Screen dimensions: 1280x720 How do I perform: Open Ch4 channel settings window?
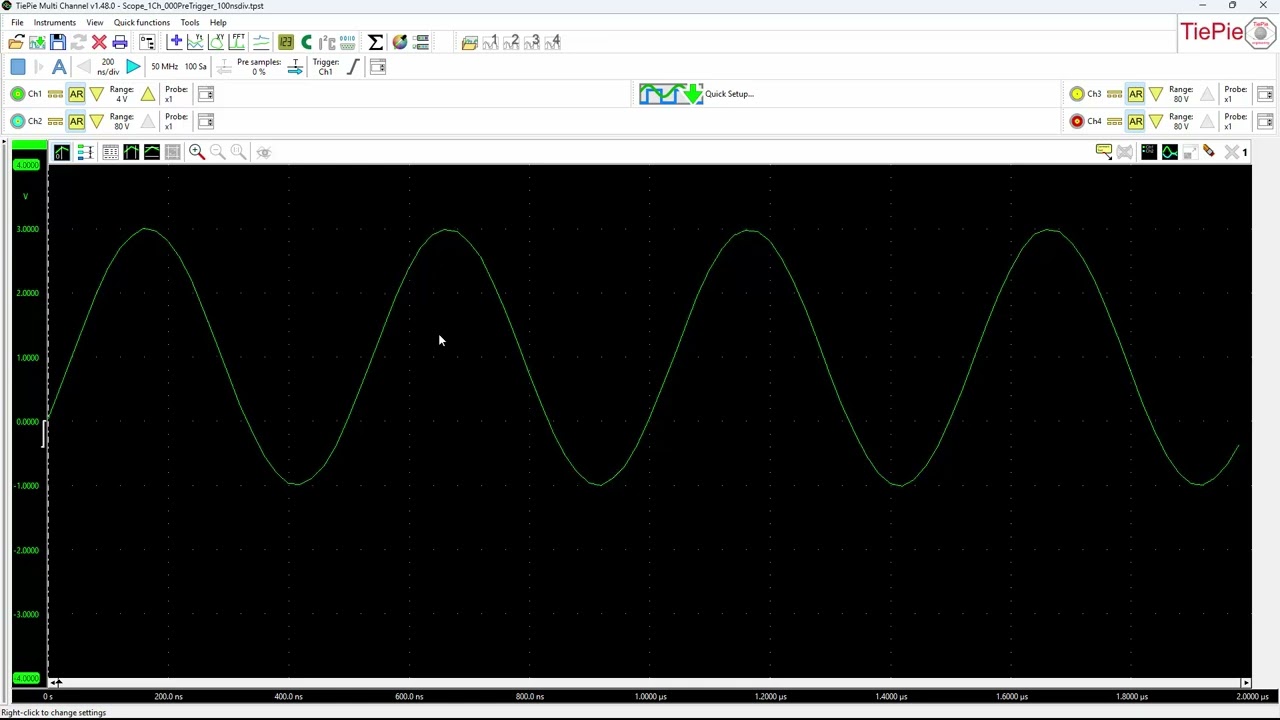click(x=1265, y=122)
